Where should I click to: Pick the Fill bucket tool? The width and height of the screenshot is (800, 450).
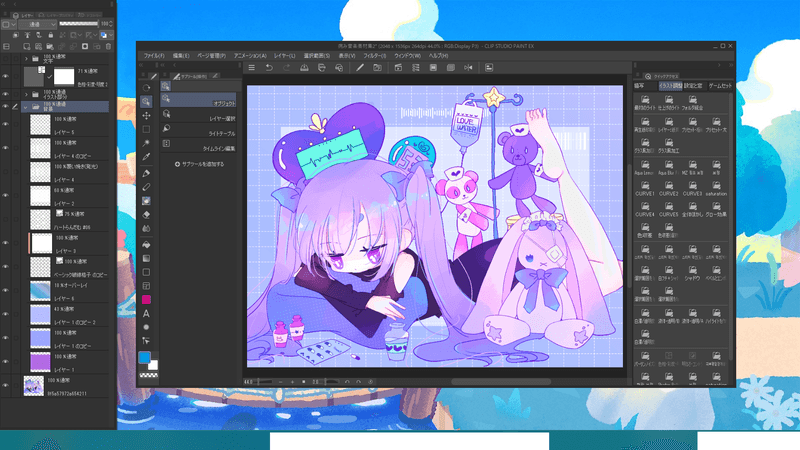point(146,242)
